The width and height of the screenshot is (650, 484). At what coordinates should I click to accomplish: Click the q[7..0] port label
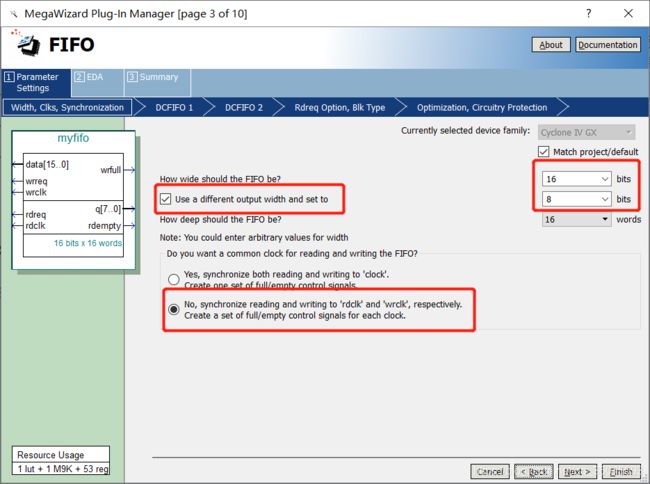pyautogui.click(x=108, y=209)
